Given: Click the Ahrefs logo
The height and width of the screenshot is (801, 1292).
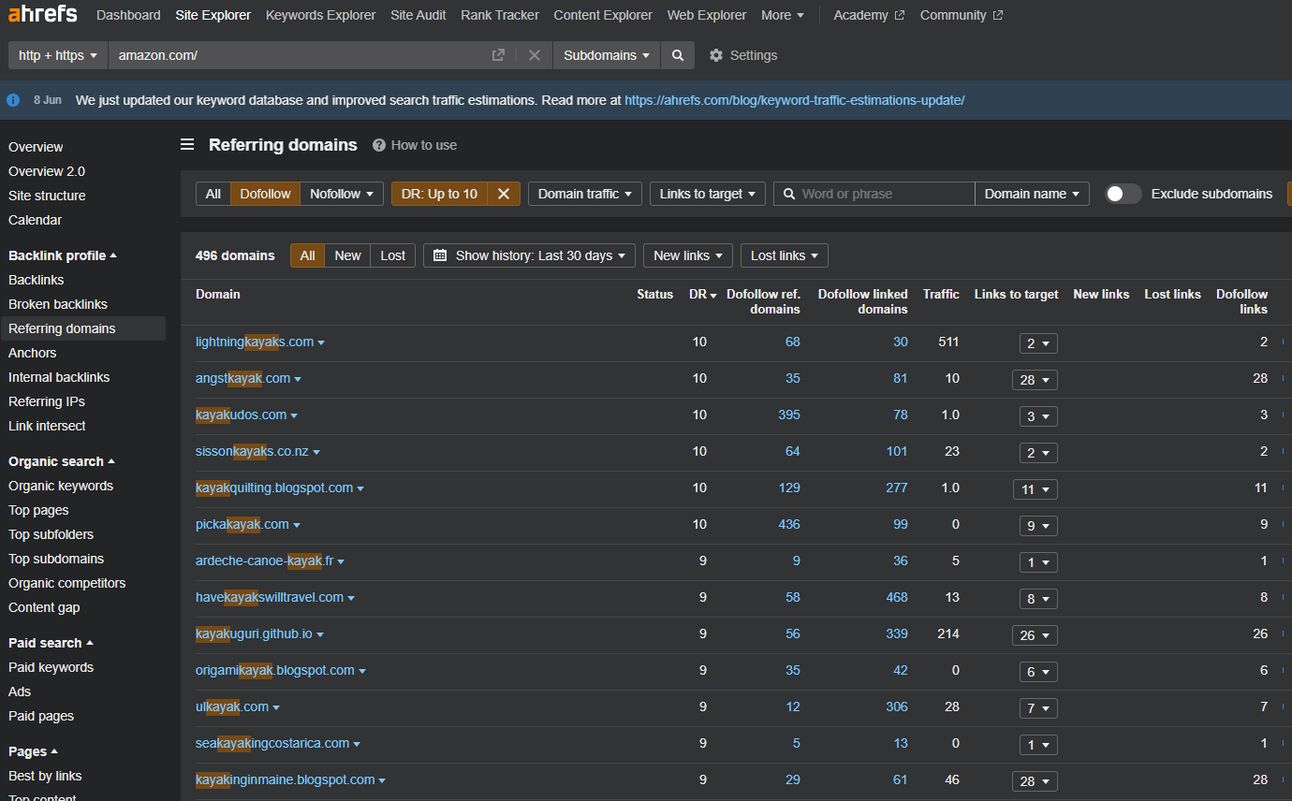Looking at the screenshot, I should (42, 15).
